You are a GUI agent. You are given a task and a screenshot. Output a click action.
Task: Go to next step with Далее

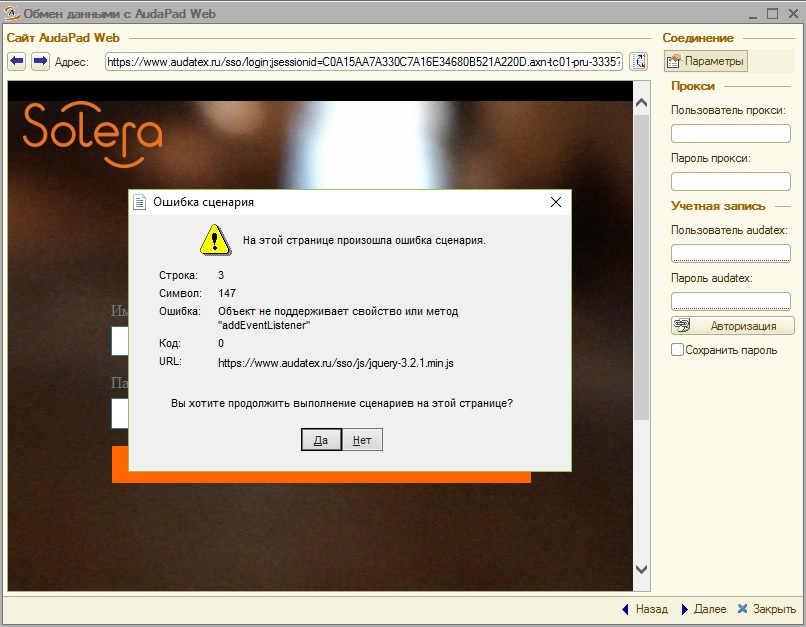(703, 609)
